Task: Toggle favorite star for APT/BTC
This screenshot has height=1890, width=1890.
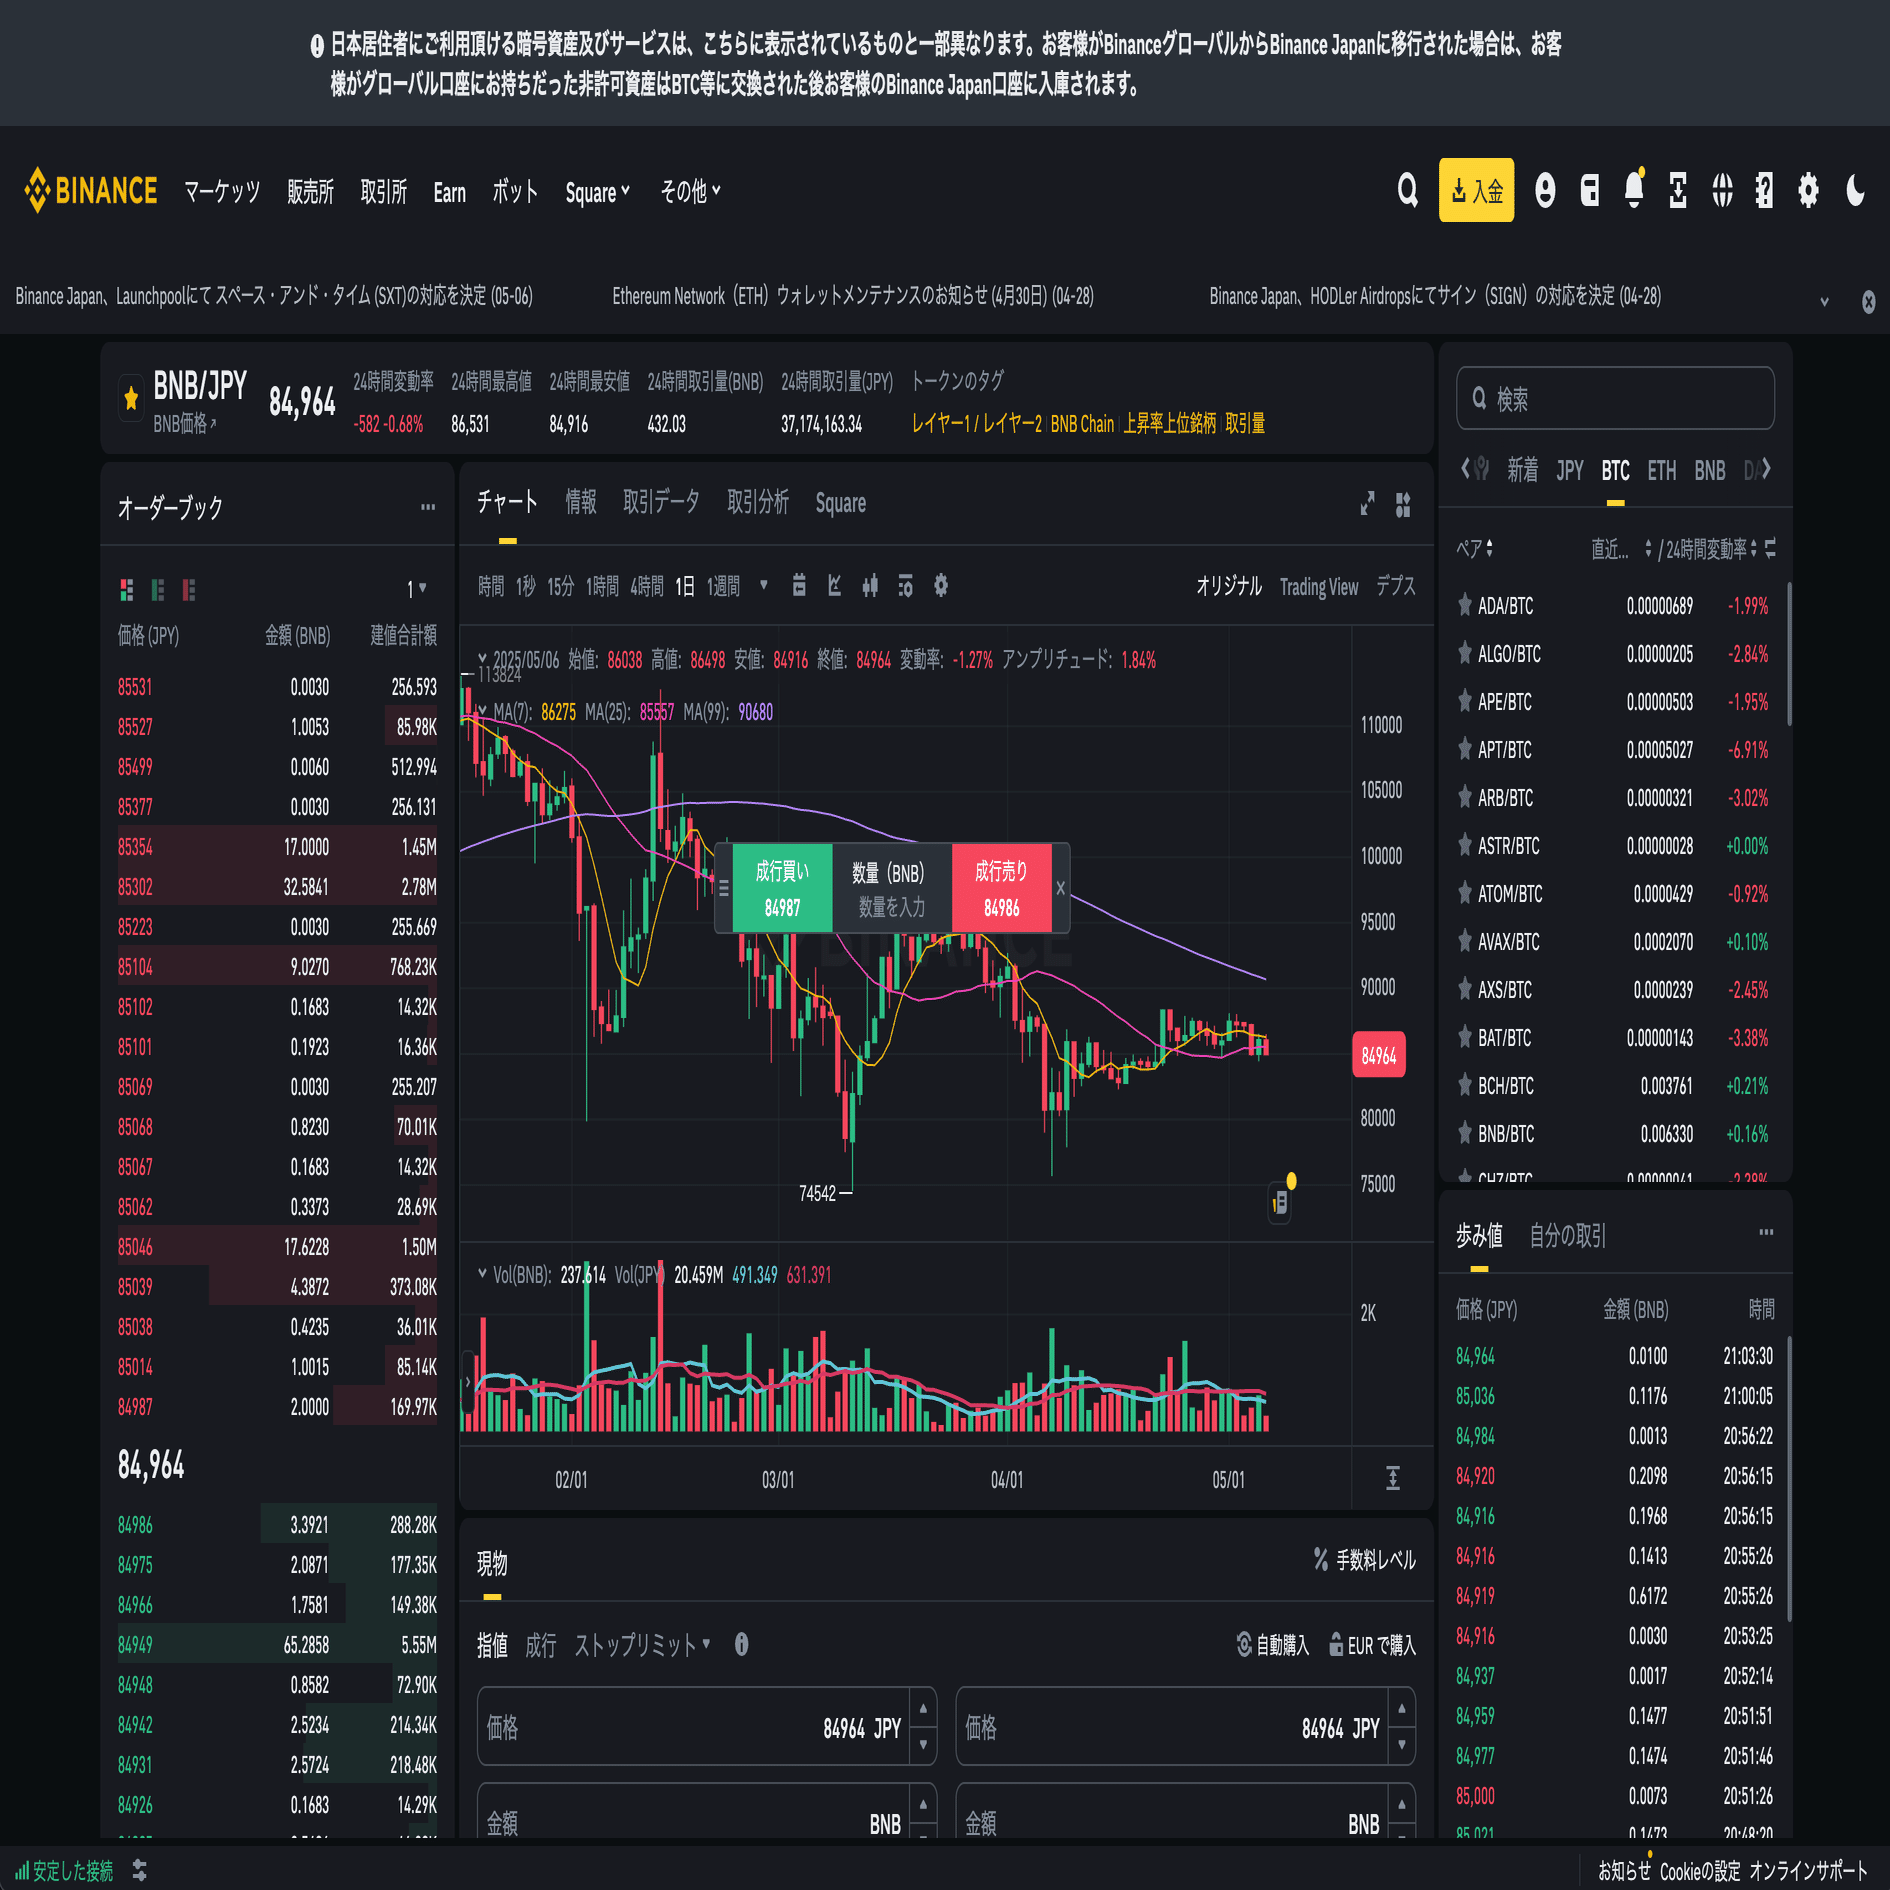Action: 1465,749
